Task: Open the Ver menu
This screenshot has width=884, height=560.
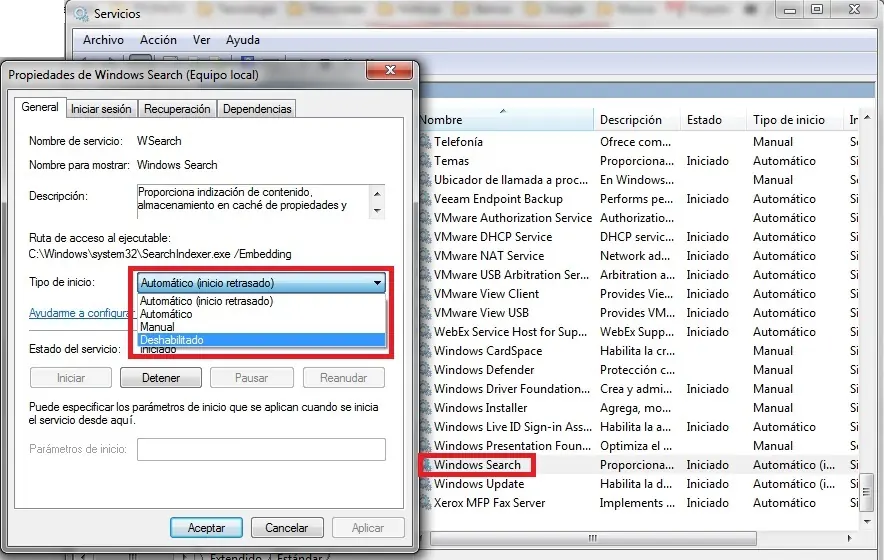Action: pyautogui.click(x=201, y=40)
